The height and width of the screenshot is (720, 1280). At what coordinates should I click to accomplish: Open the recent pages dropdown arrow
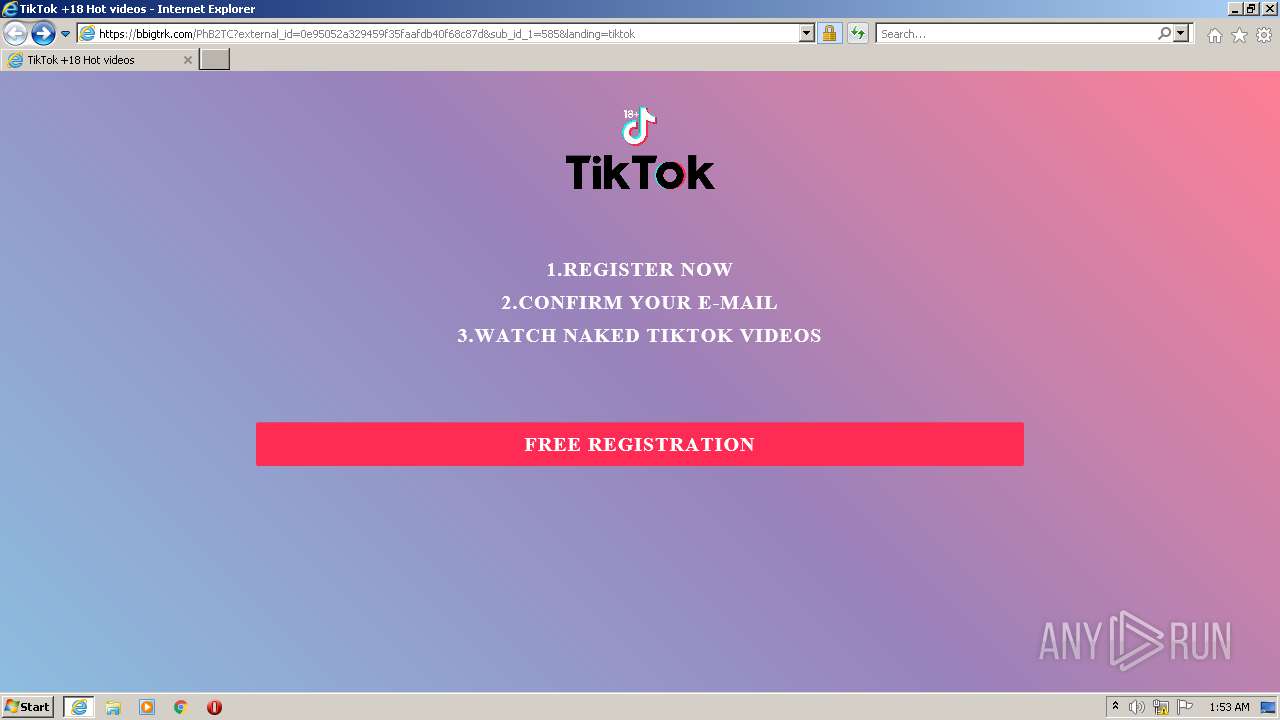pos(65,34)
